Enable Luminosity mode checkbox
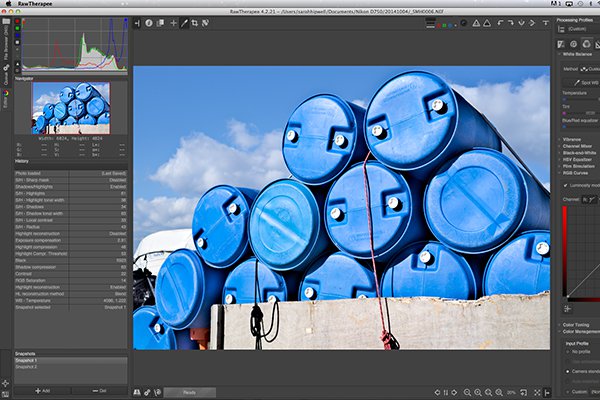This screenshot has width=600, height=400. [567, 185]
